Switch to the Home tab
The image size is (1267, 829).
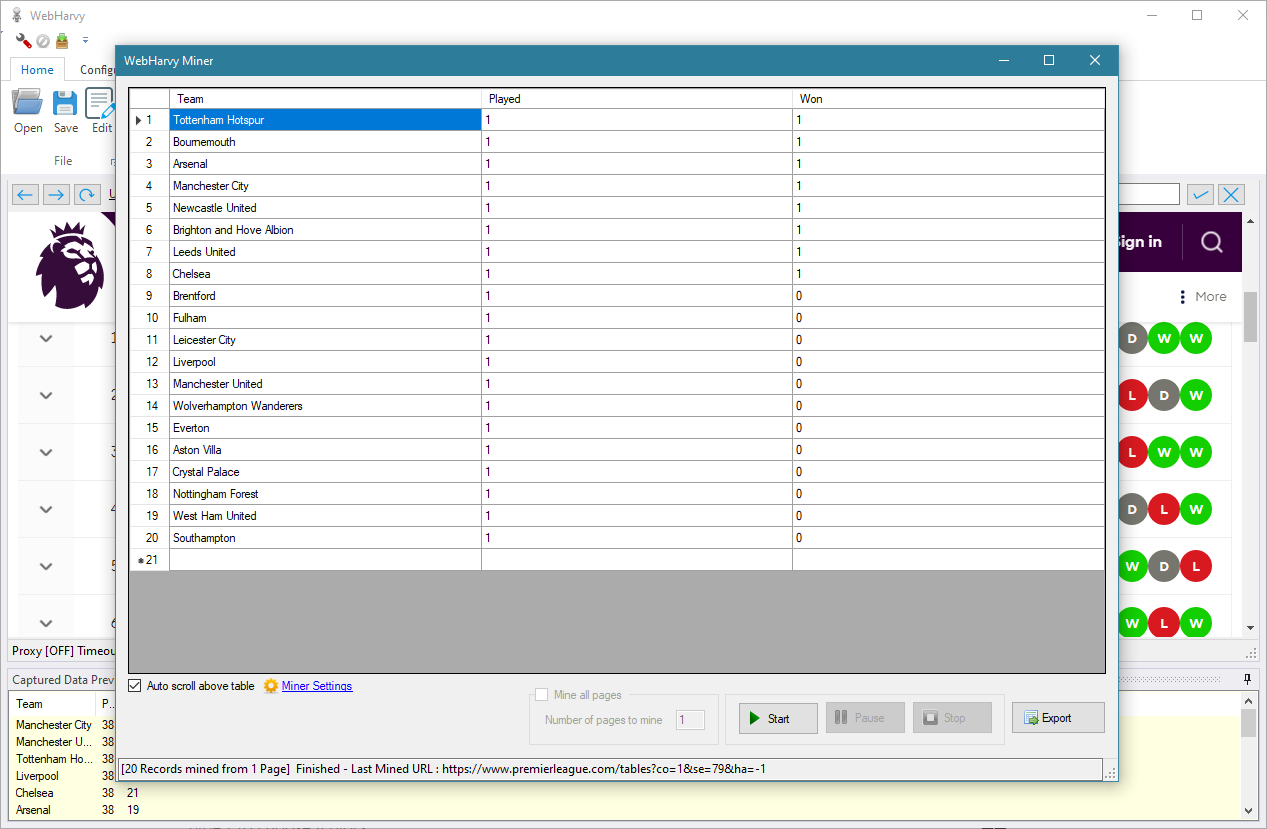pyautogui.click(x=36, y=69)
